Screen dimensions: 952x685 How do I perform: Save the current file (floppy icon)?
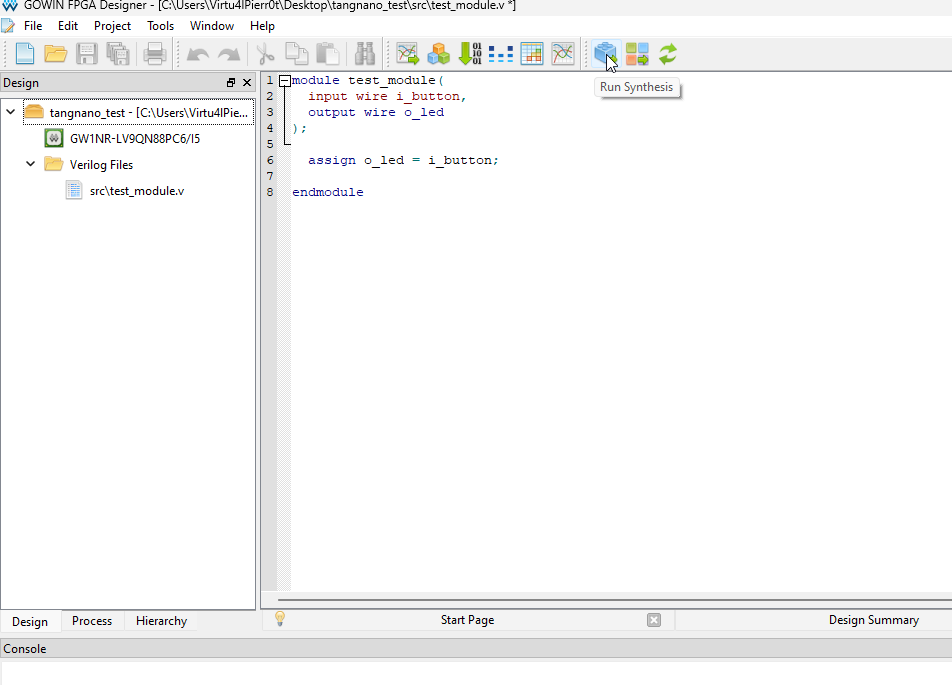[87, 53]
